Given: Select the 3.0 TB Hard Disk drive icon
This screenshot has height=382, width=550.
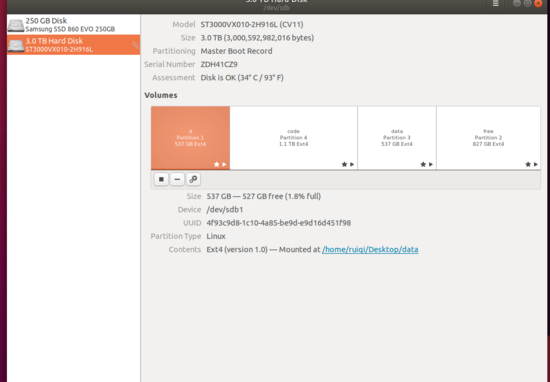Looking at the screenshot, I should [16, 45].
